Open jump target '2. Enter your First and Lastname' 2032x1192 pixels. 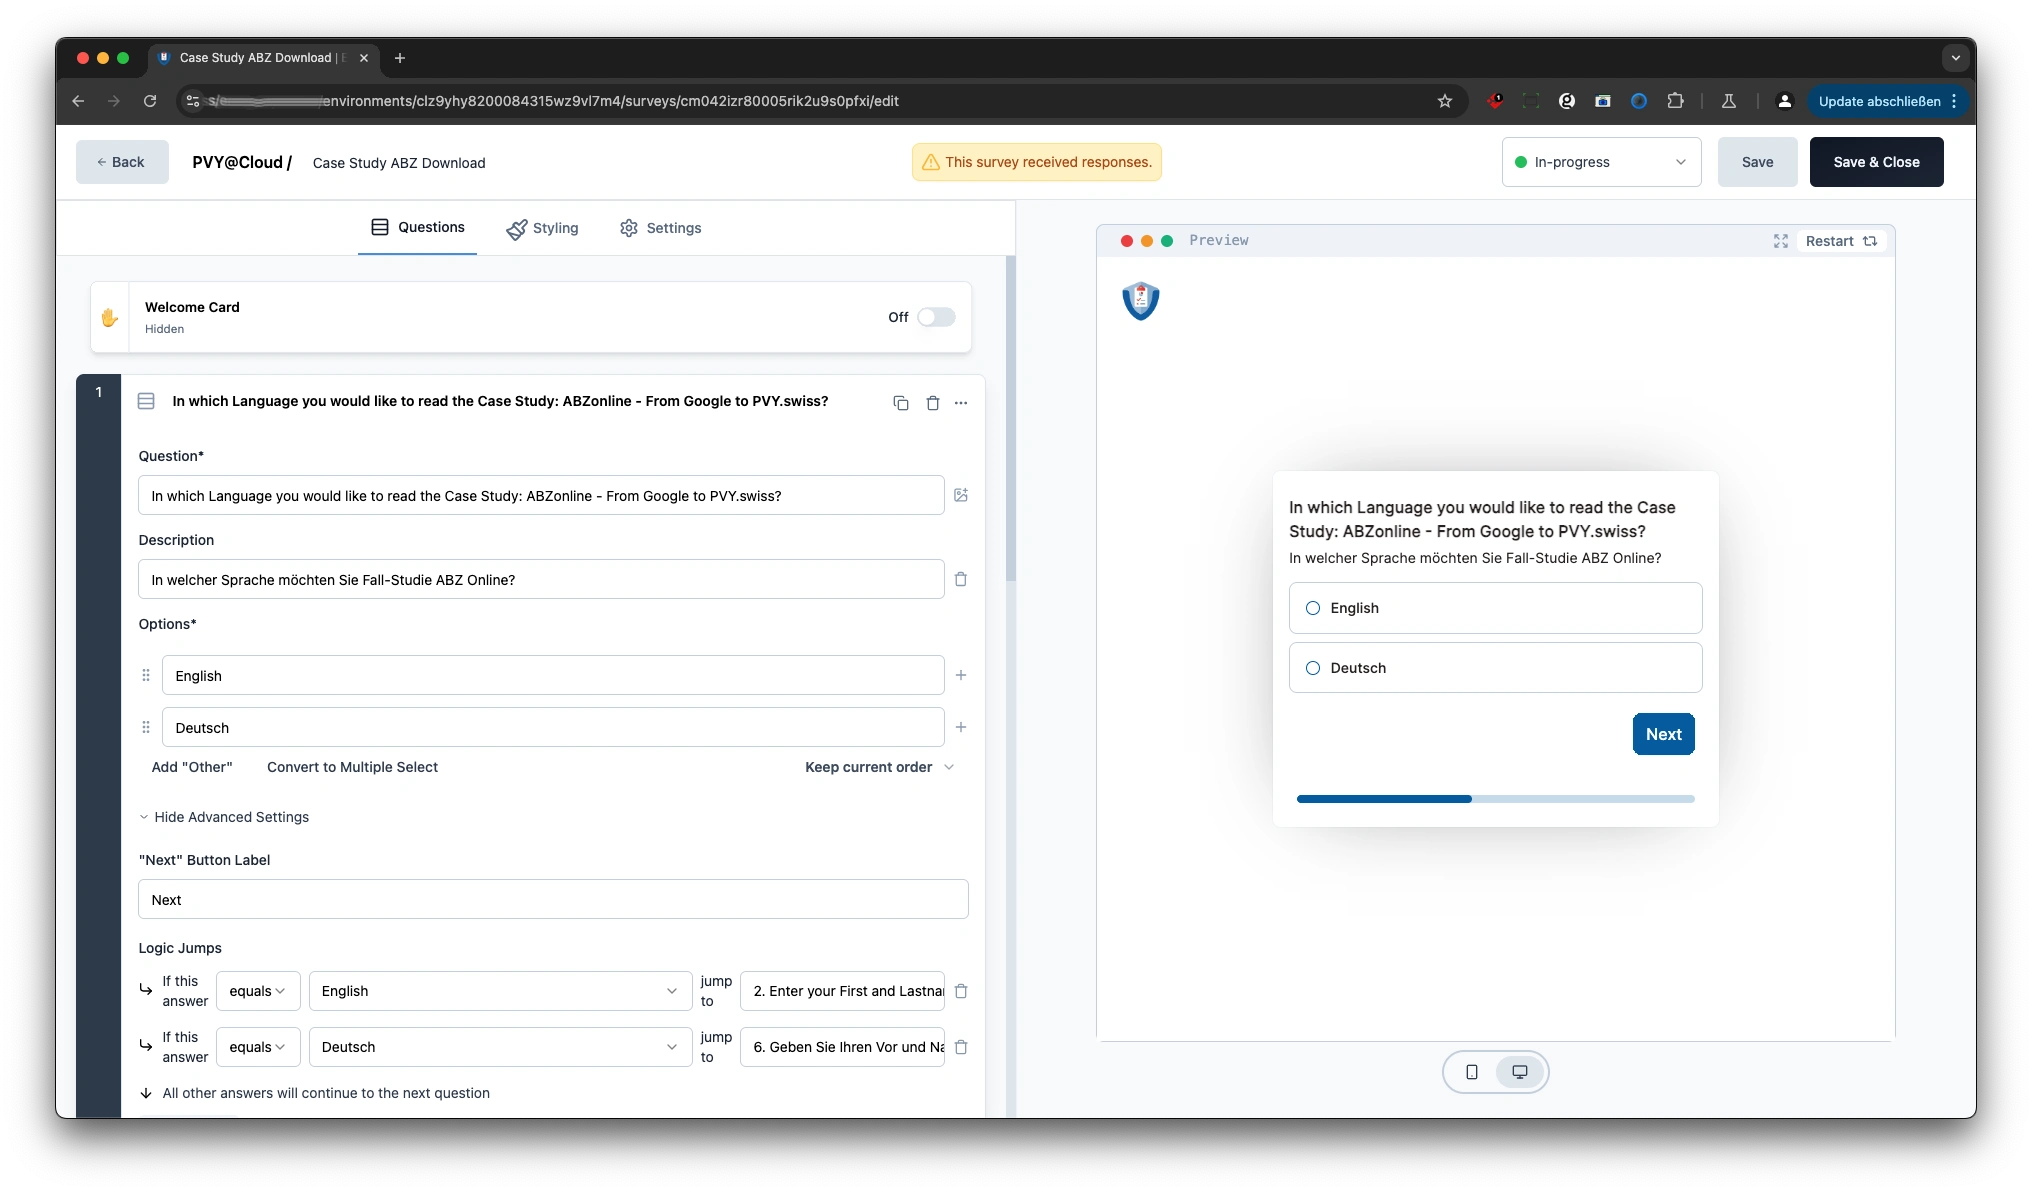coord(842,991)
